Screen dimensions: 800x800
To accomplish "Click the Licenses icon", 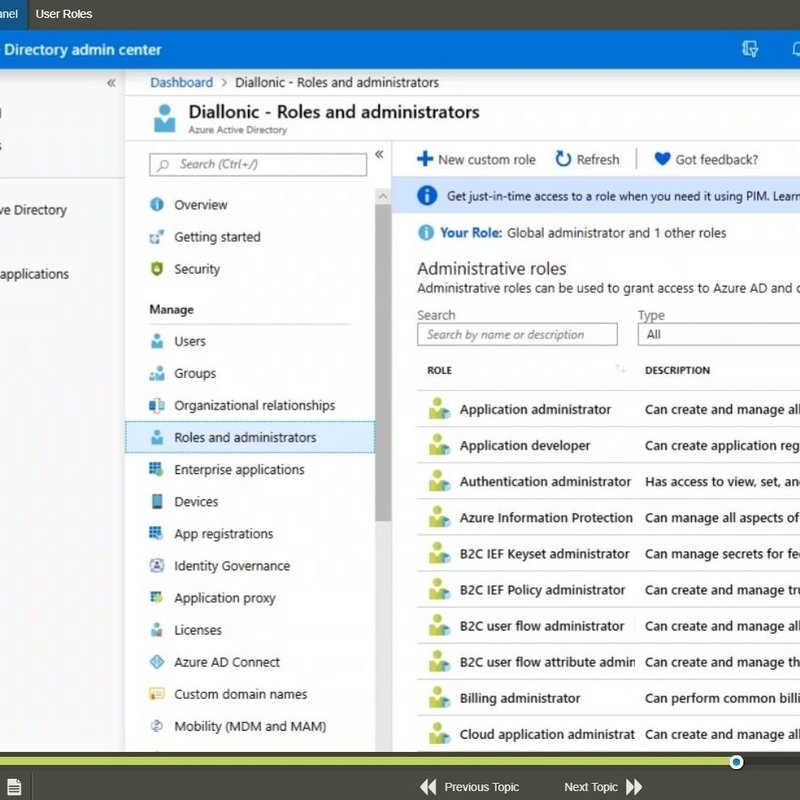I will [157, 630].
